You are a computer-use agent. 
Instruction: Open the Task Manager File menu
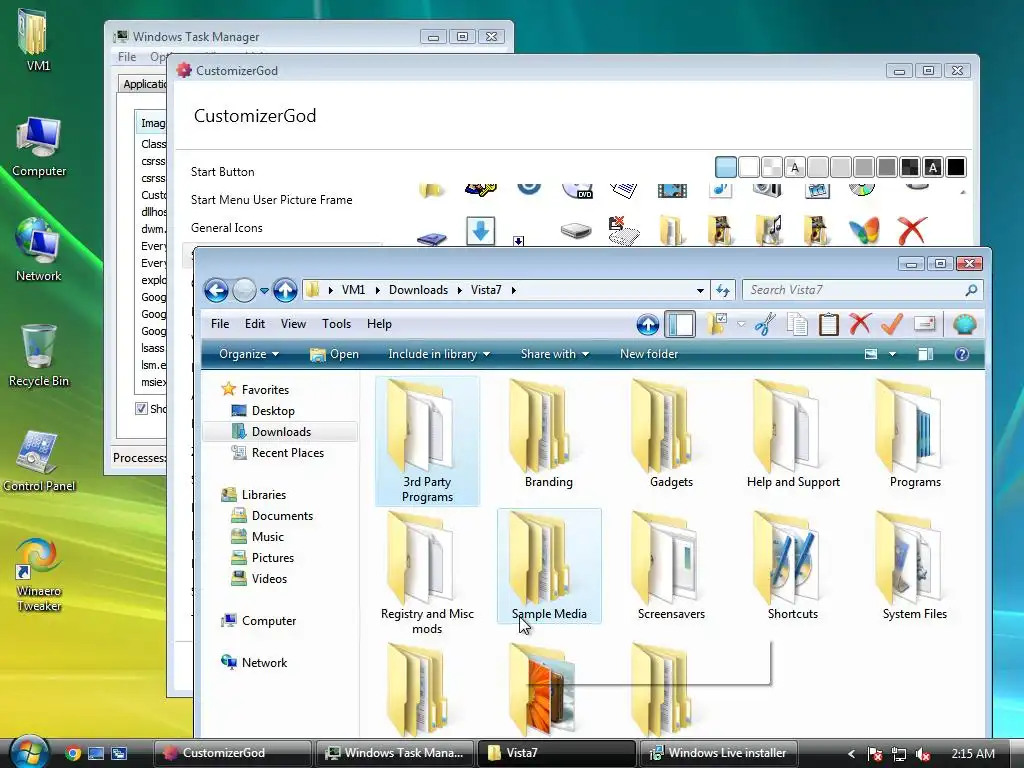[127, 57]
